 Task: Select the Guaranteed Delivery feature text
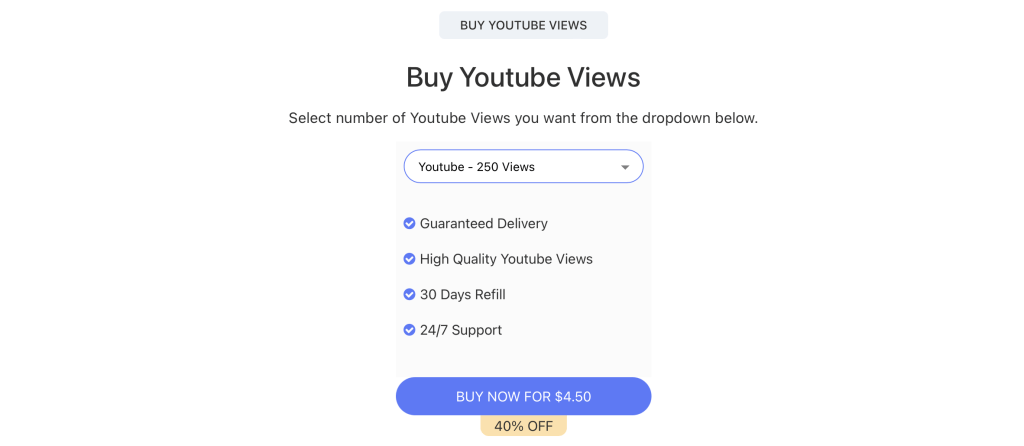483,223
